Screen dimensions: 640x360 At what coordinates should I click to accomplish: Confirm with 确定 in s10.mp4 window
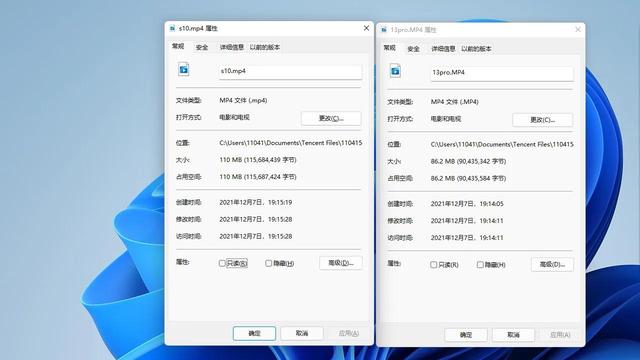click(x=254, y=333)
